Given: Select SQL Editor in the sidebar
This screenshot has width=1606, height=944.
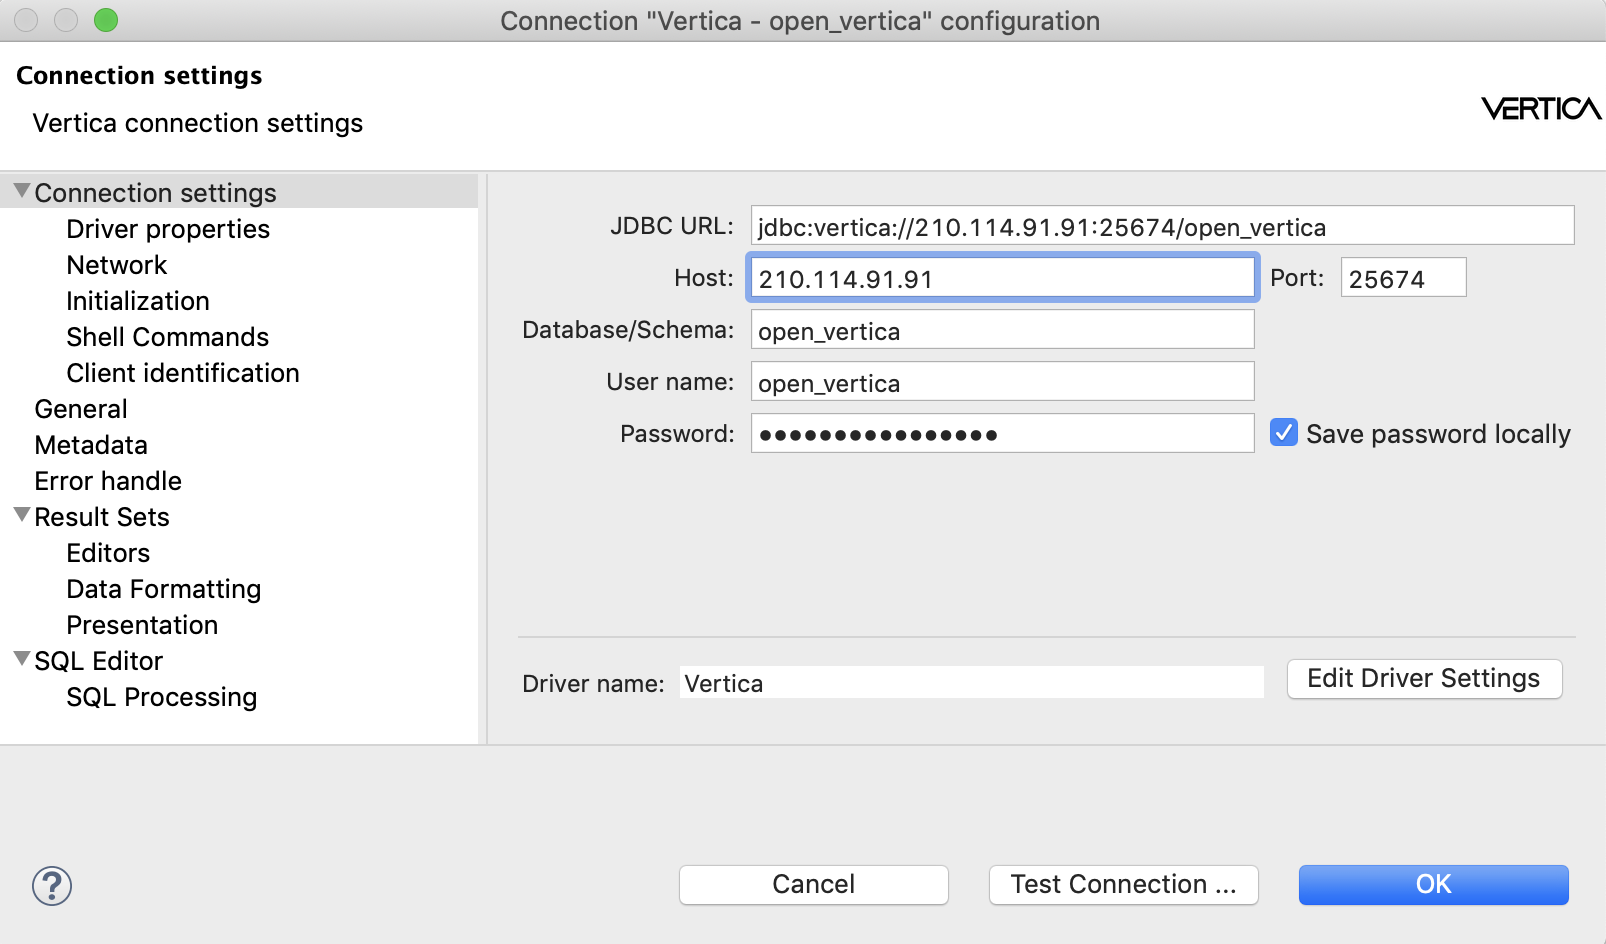Looking at the screenshot, I should pos(99,661).
